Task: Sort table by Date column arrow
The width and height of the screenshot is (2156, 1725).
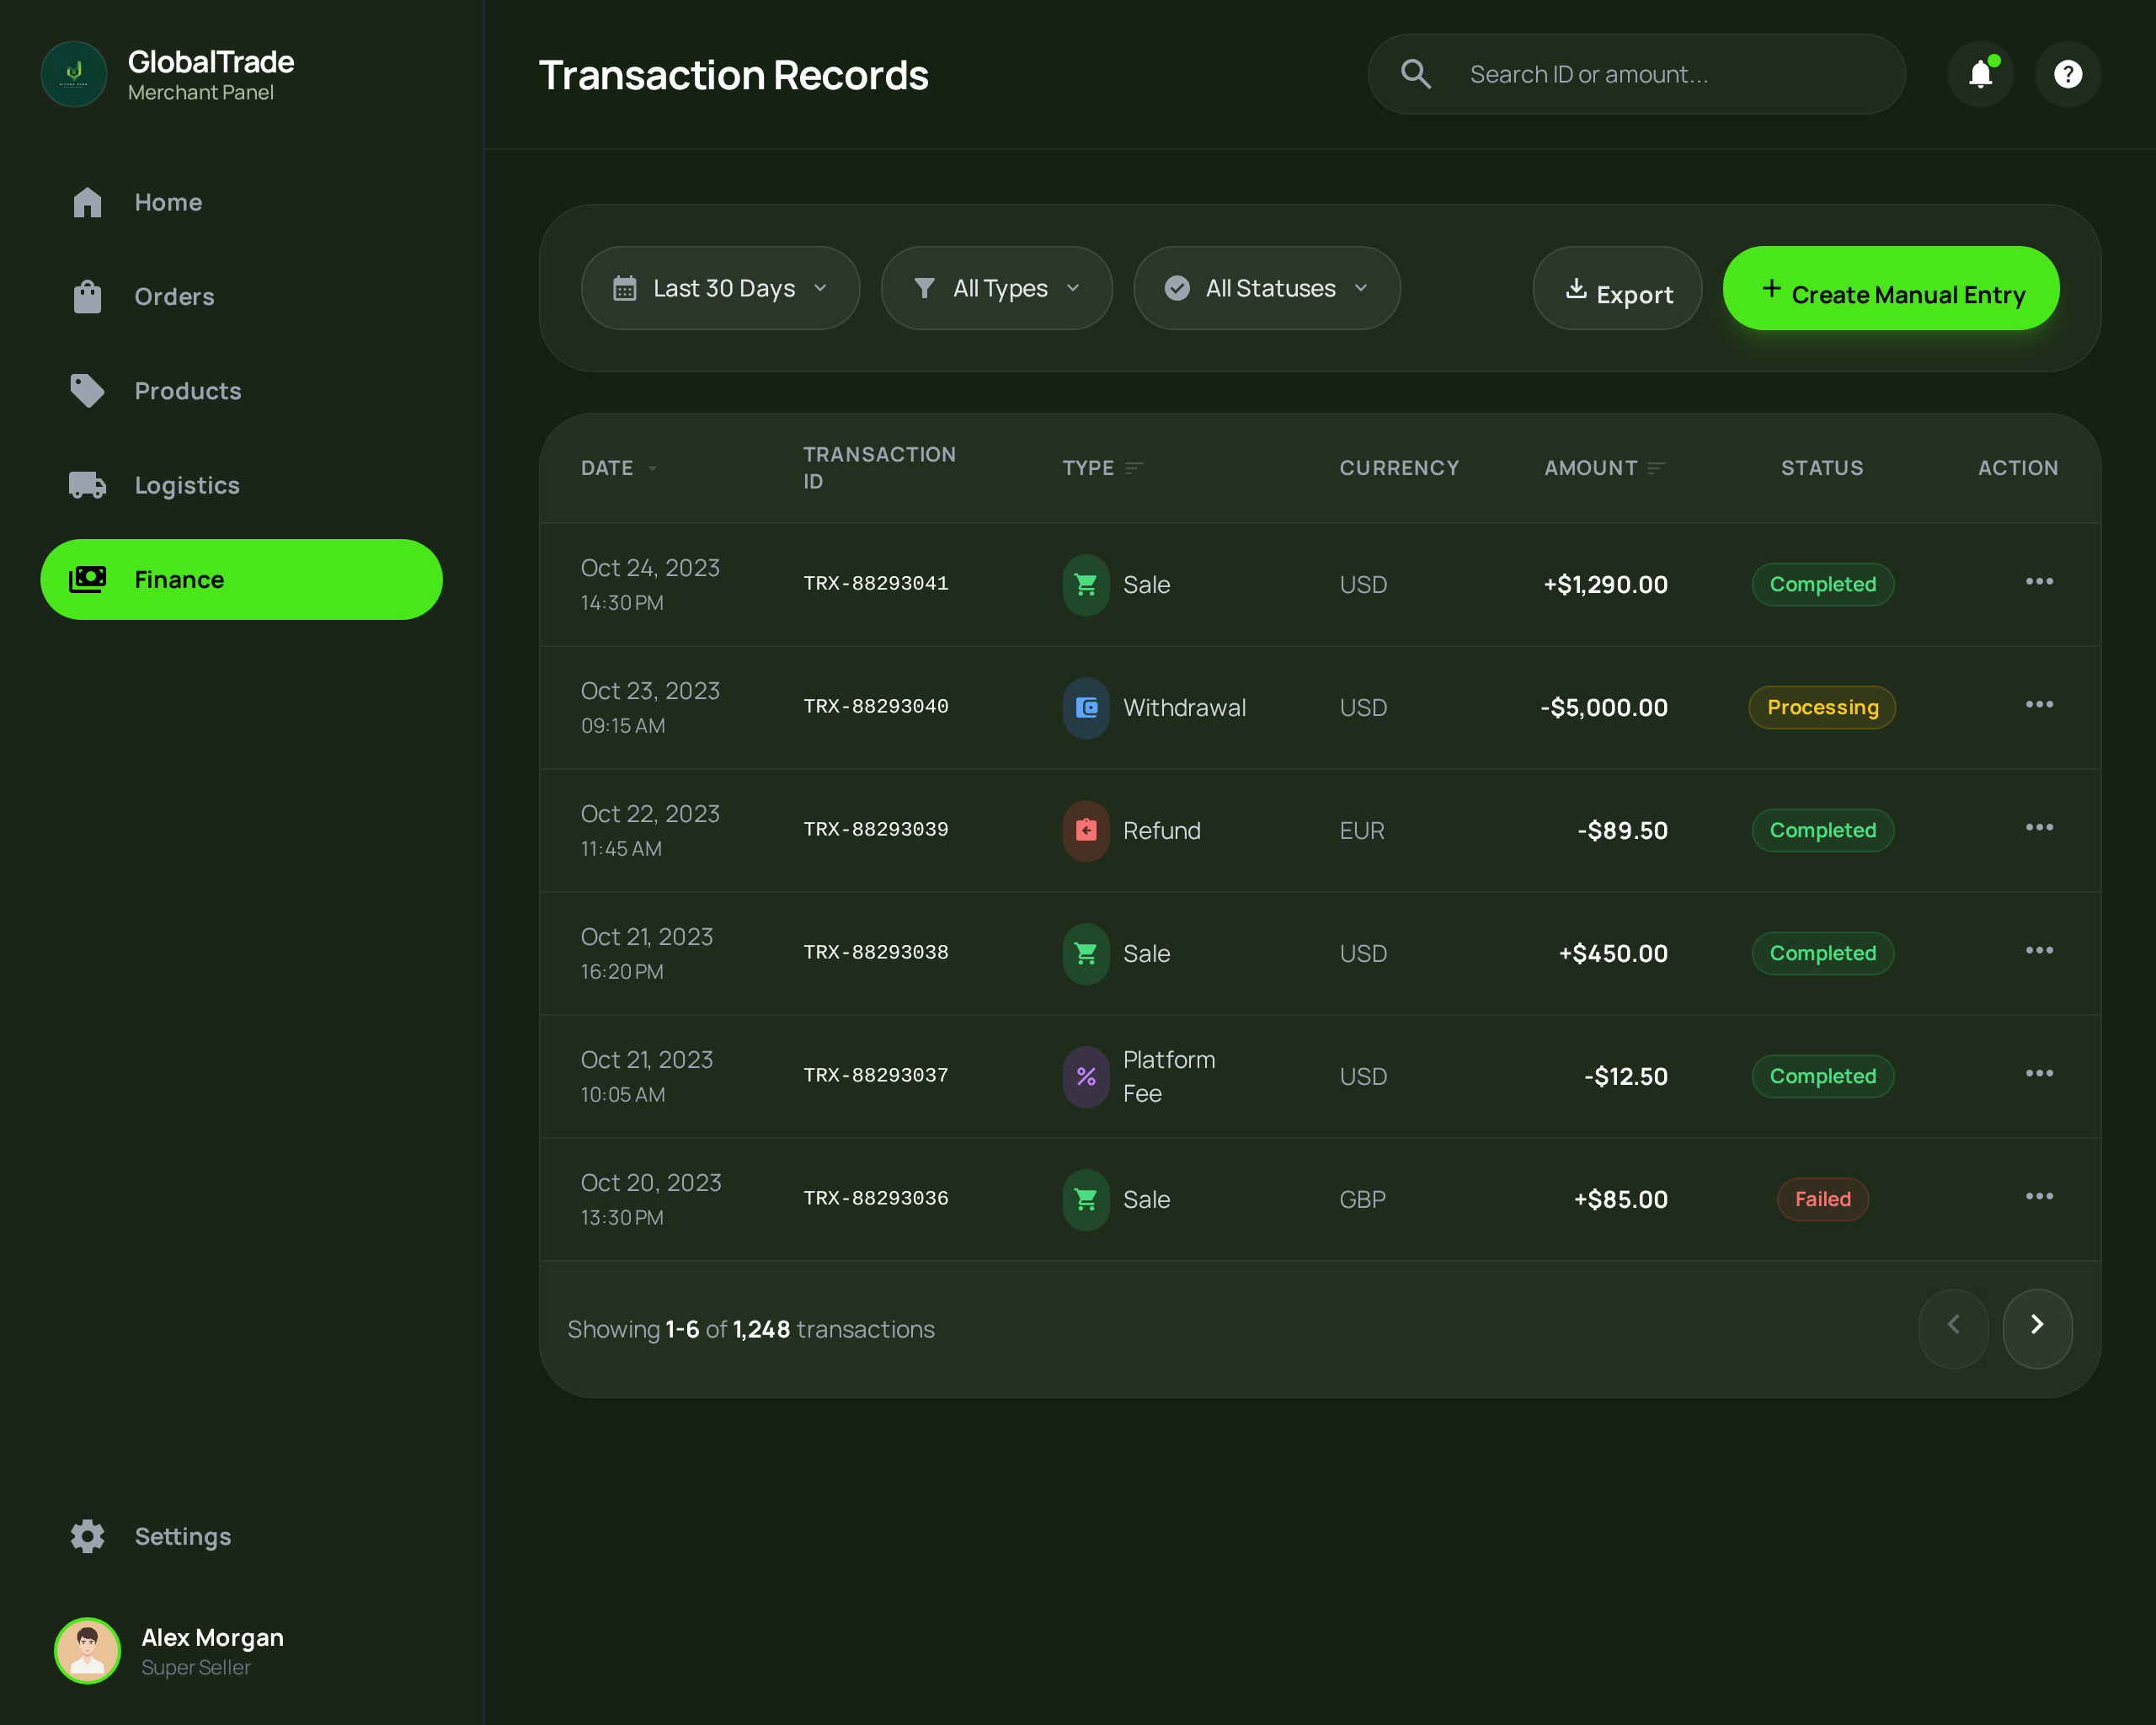Action: coord(653,468)
